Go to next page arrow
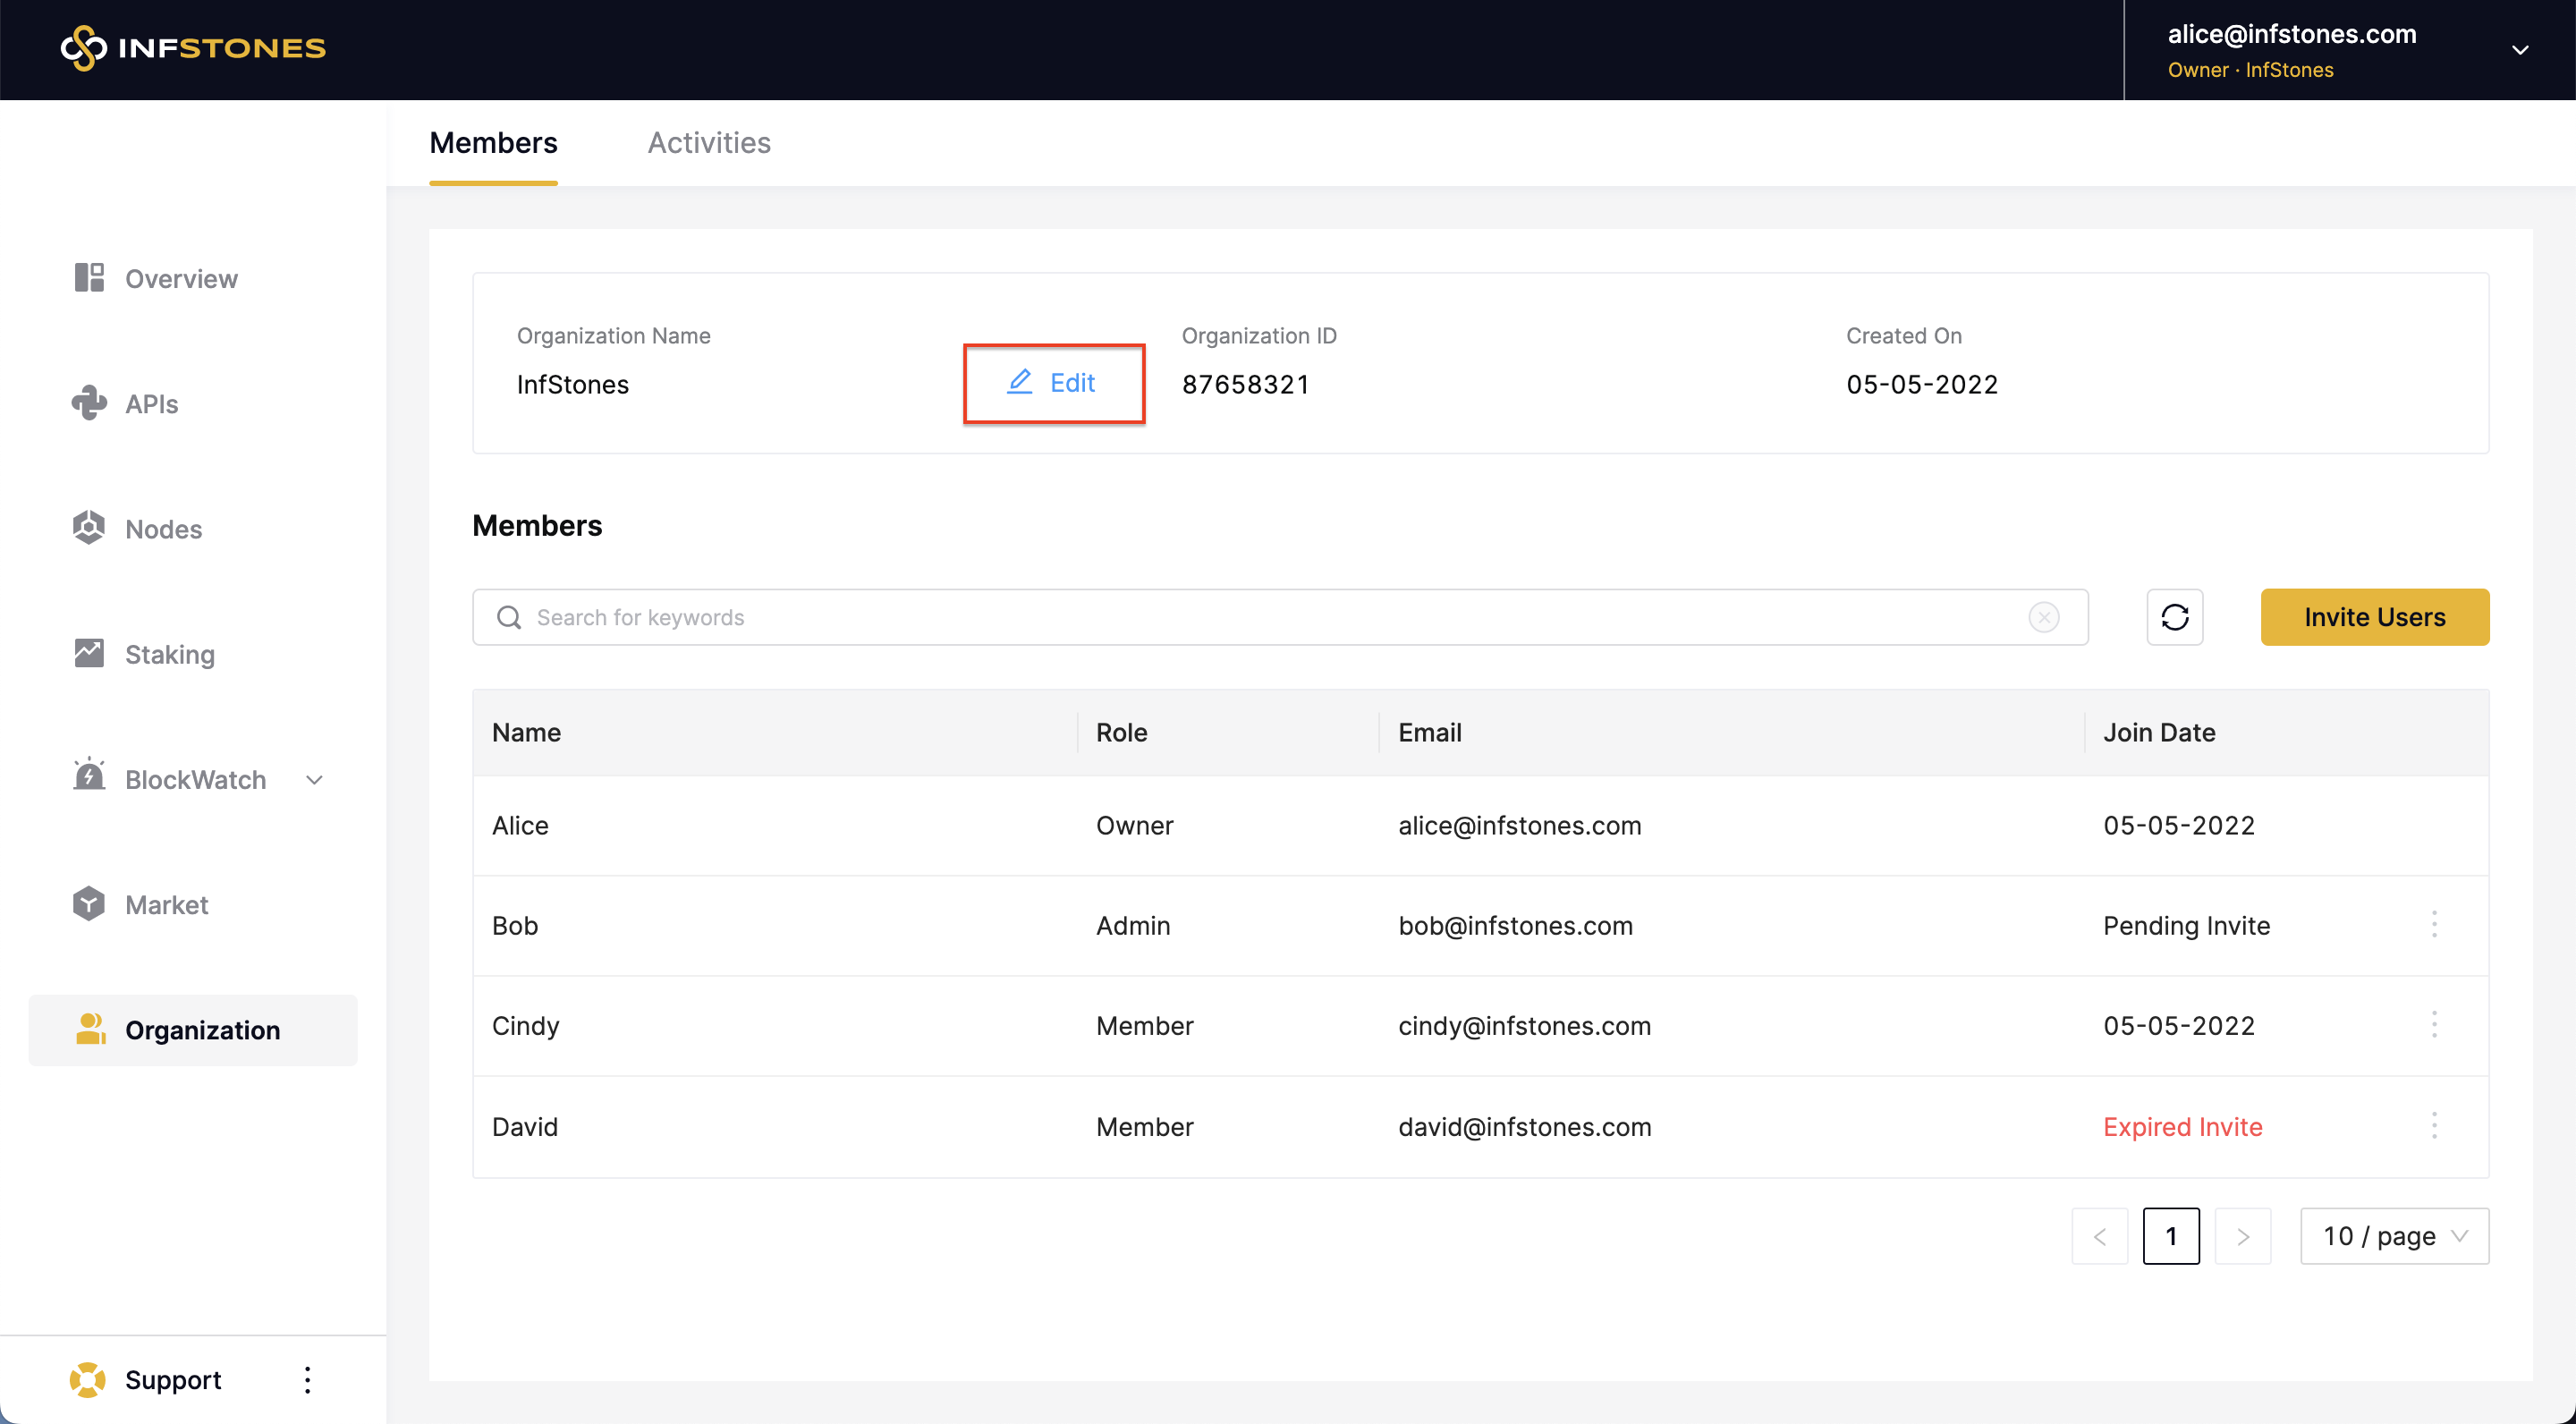Image resolution: width=2576 pixels, height=1424 pixels. click(x=2242, y=1236)
